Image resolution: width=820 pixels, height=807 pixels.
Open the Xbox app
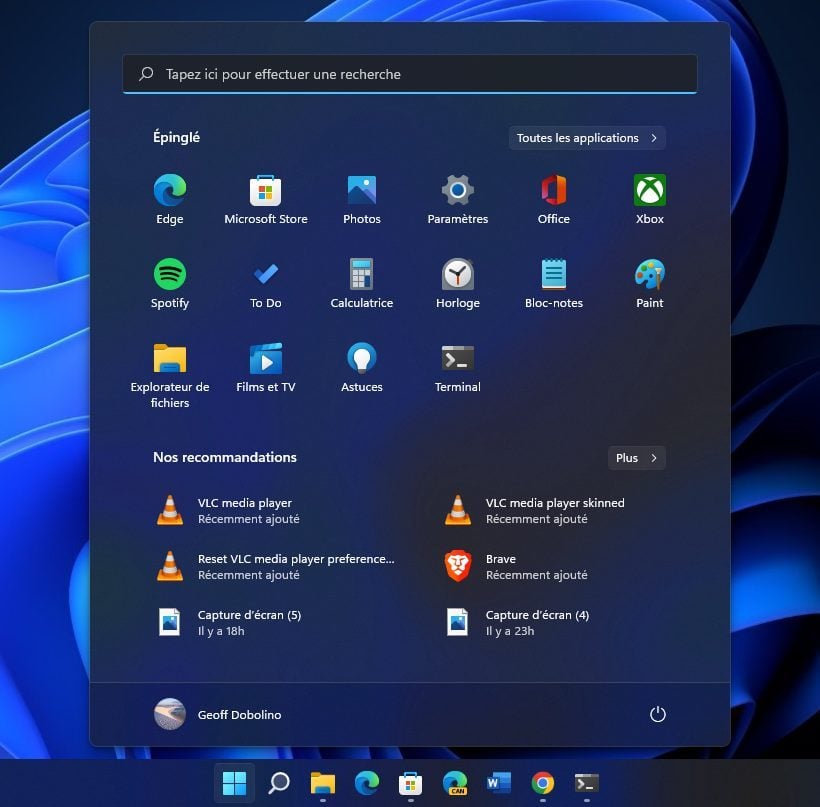[x=650, y=199]
